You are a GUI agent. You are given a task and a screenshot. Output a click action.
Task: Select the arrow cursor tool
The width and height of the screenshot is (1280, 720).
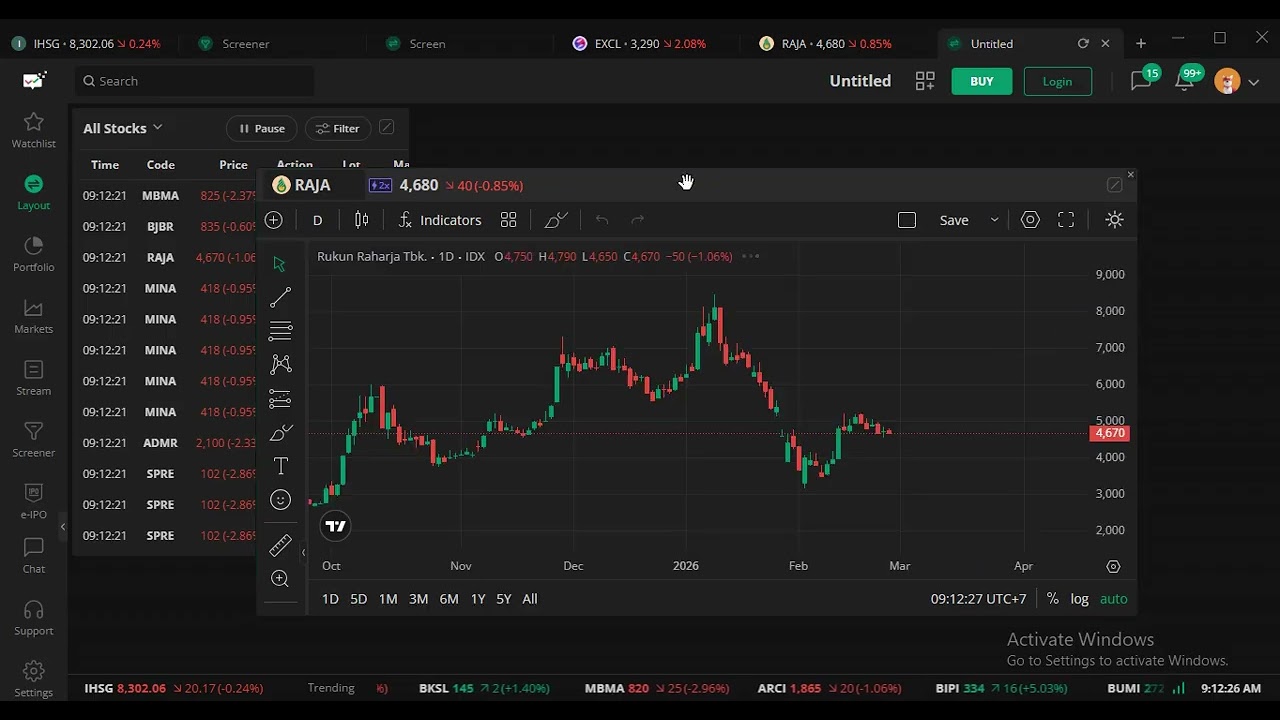coord(279,264)
